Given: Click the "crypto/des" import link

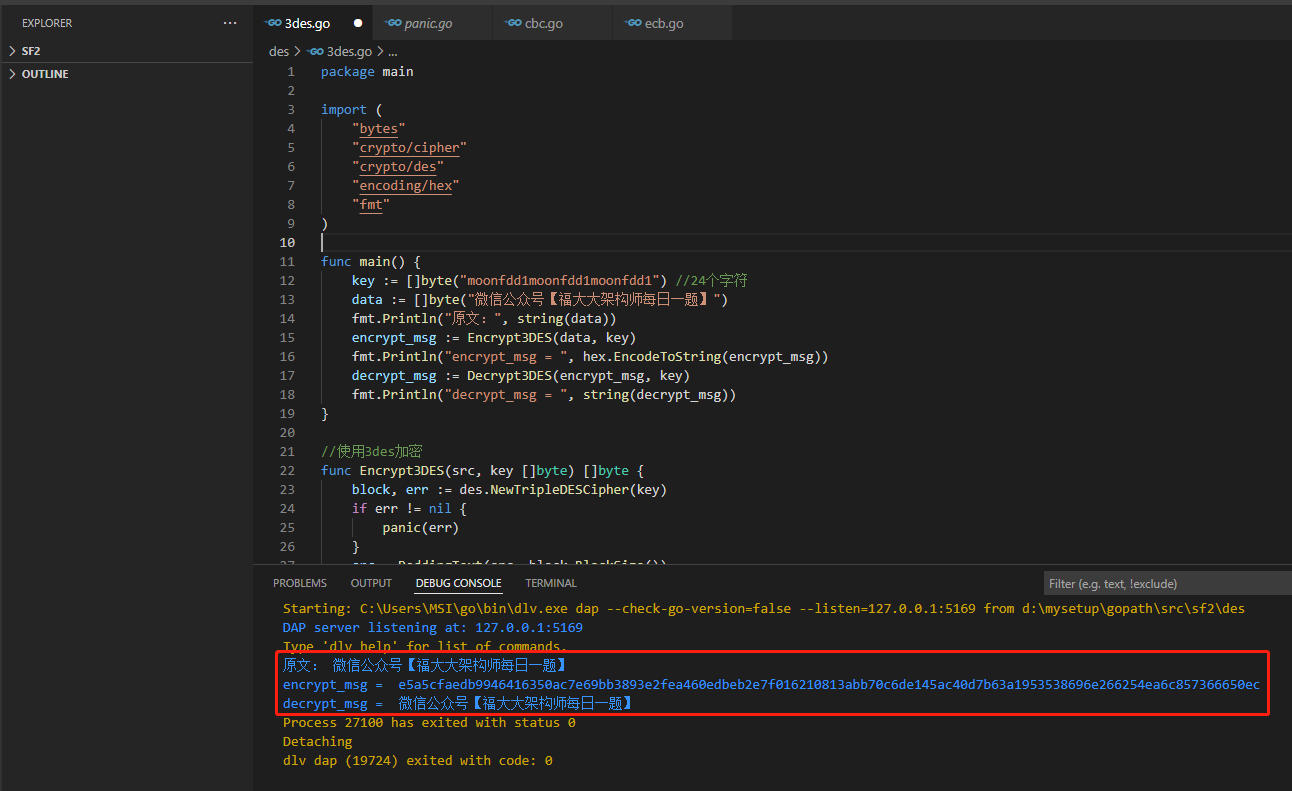Looking at the screenshot, I should click(398, 167).
